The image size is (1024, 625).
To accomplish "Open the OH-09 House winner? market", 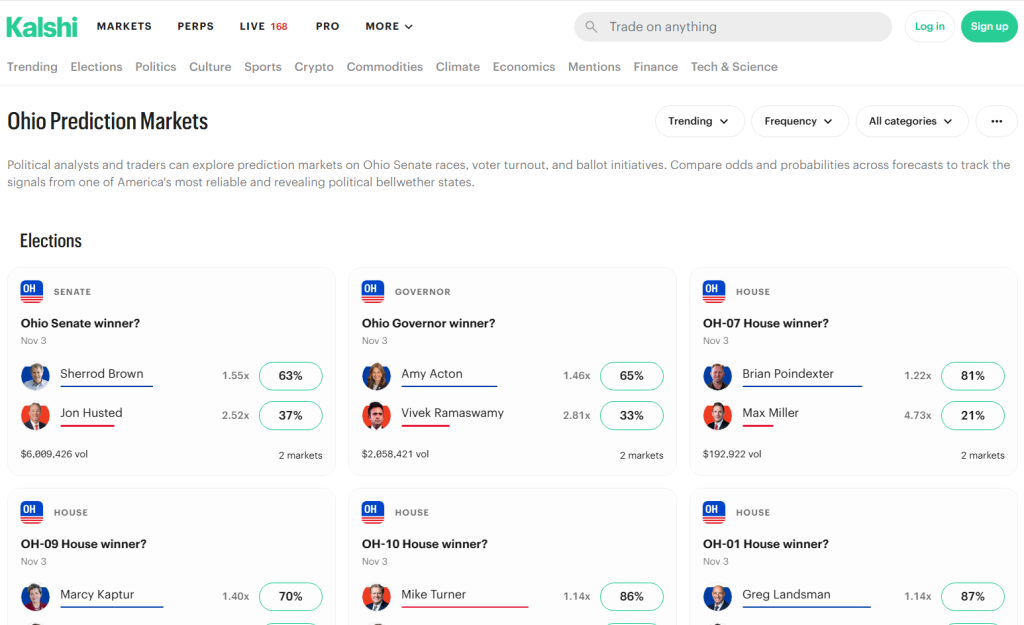I will [x=84, y=544].
